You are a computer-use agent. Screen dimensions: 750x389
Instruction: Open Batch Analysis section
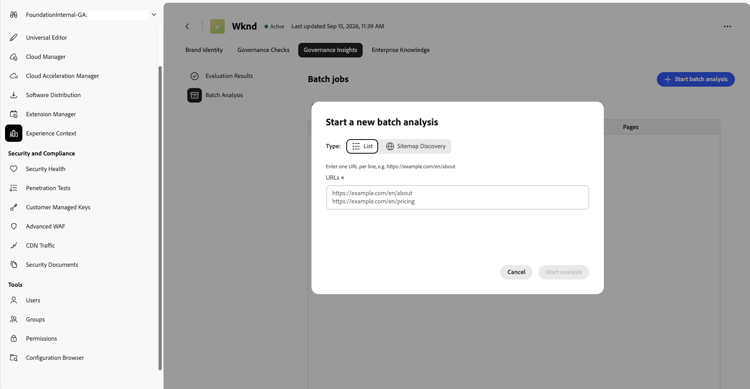pos(224,95)
